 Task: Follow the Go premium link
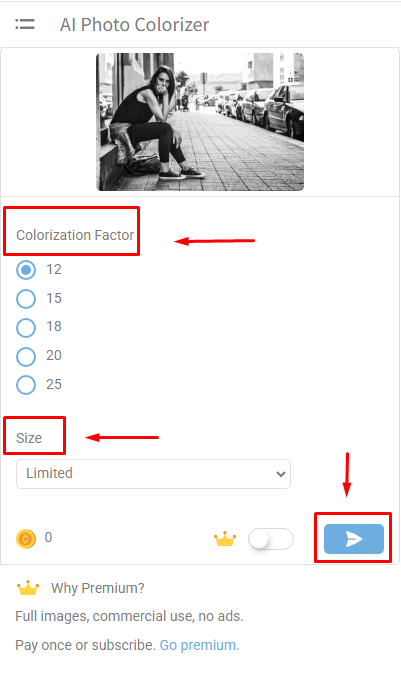(x=199, y=645)
